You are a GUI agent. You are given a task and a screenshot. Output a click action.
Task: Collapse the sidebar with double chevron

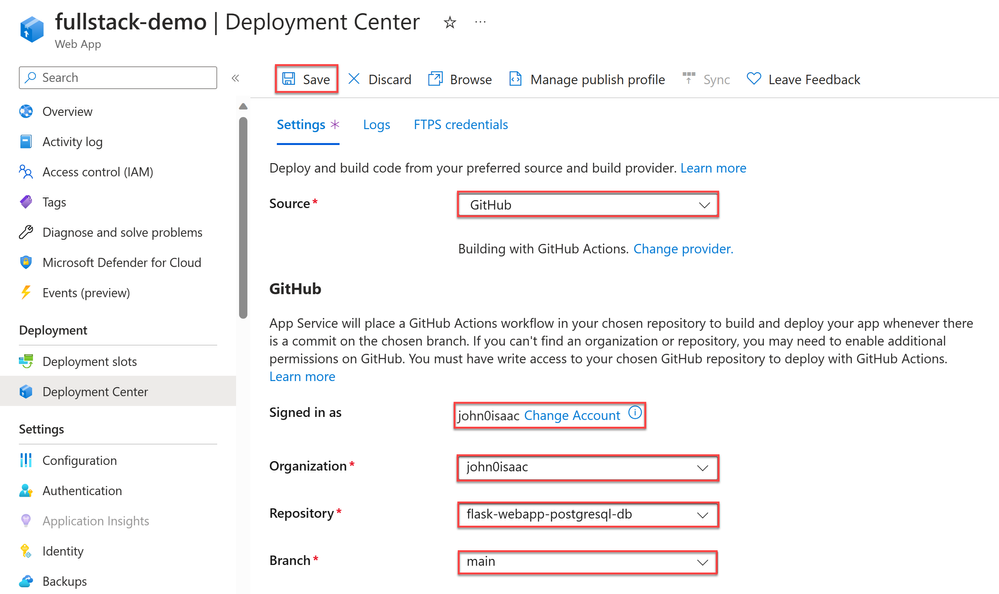tap(235, 78)
